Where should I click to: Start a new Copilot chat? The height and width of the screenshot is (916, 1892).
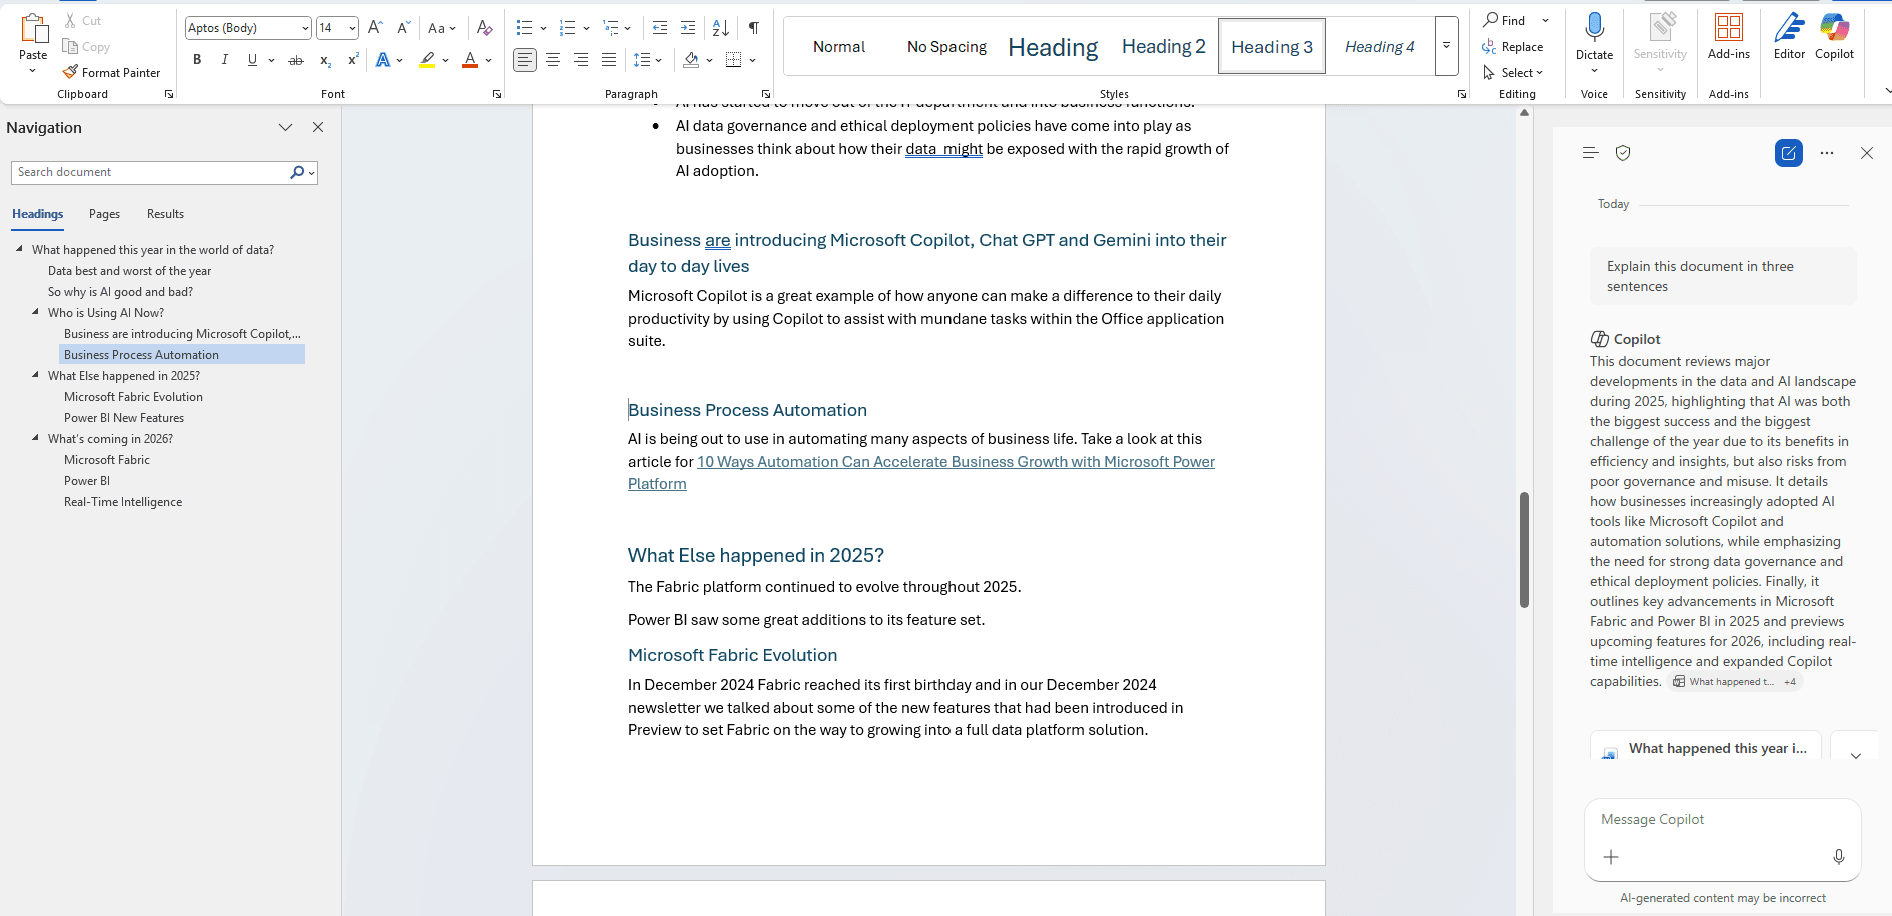coord(1788,153)
